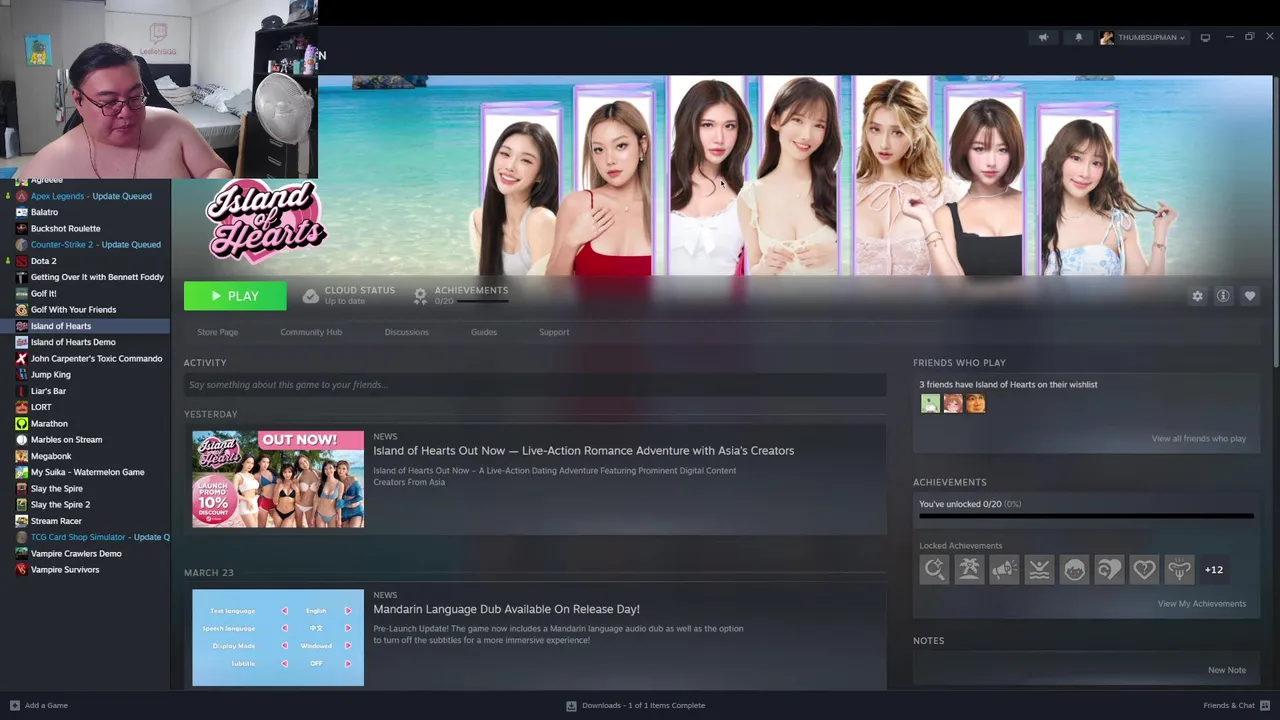Viewport: 1280px width, 720px height.
Task: Switch to Big Picture mode monitor icon
Action: point(1205,37)
